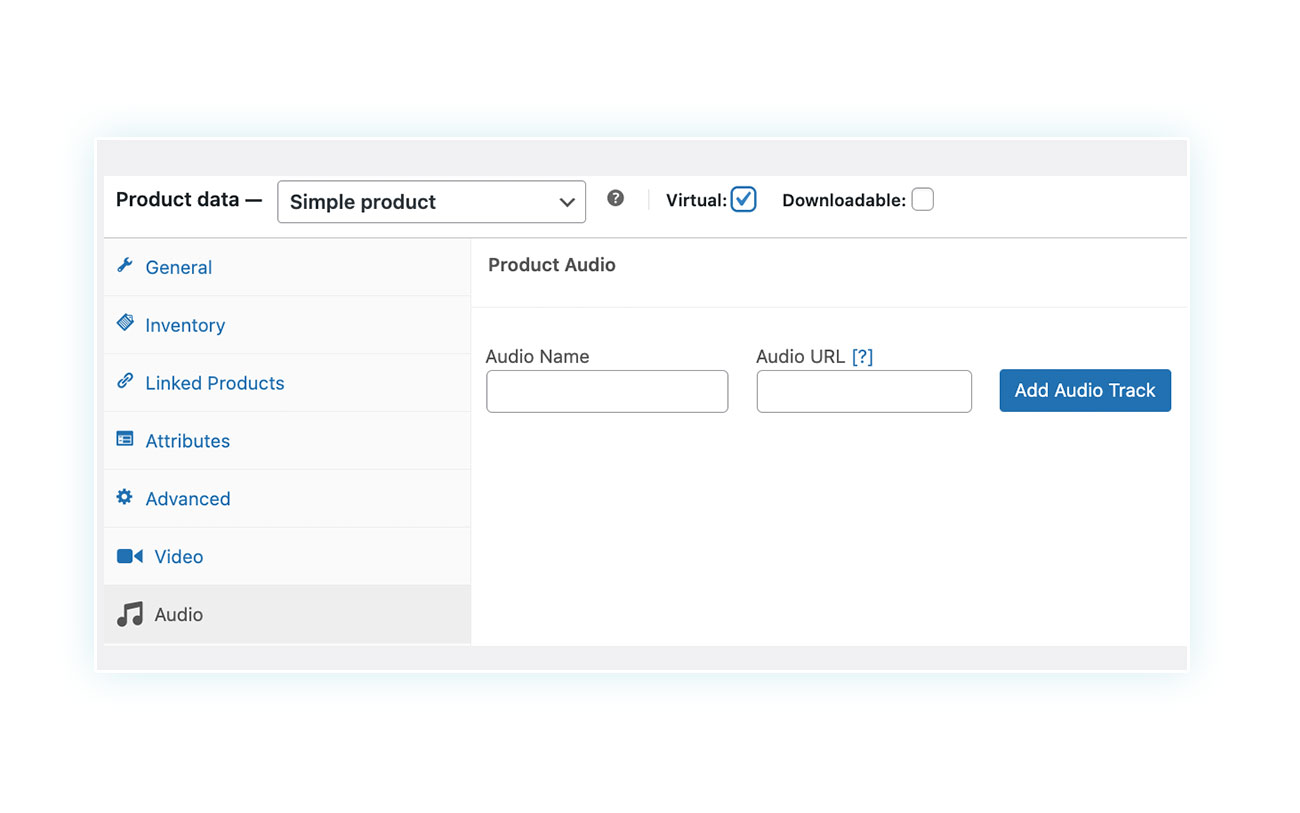
Task: Click the Linked Products chain icon
Action: point(125,380)
